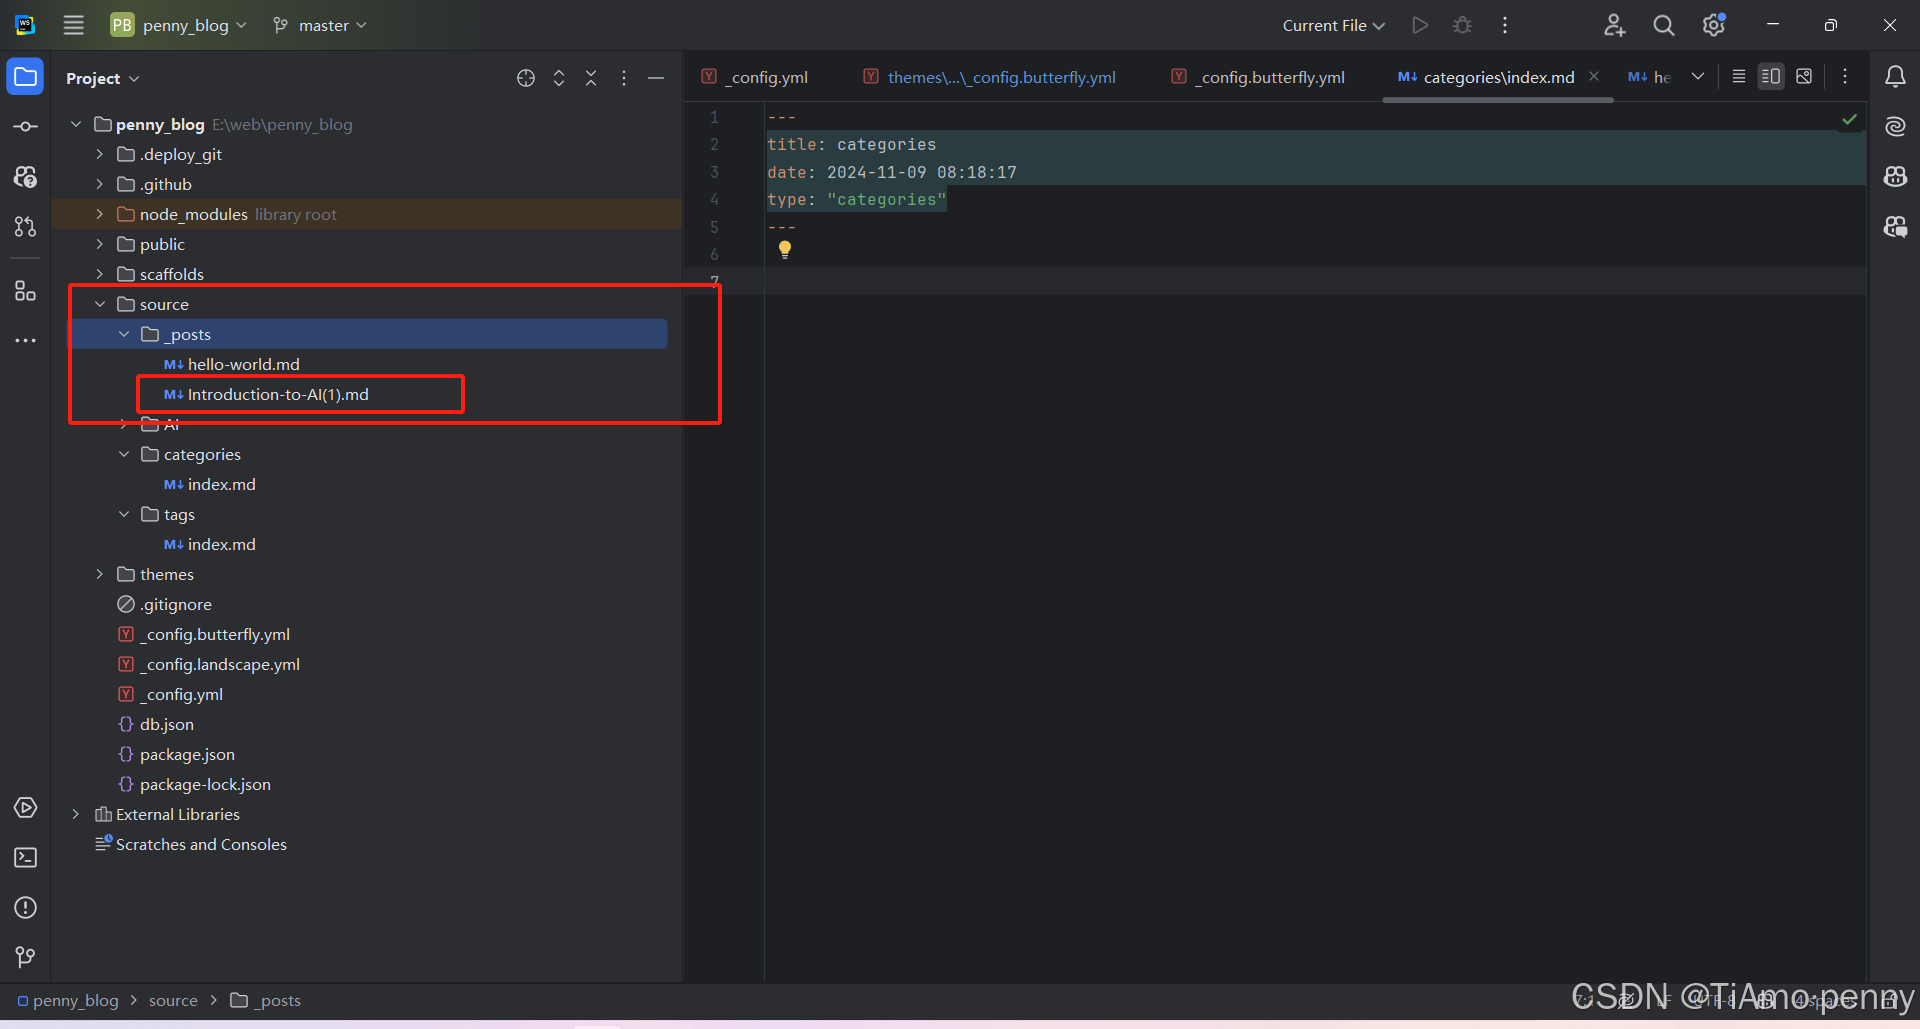
Task: Click the yellow lightbulb intention hint
Action: coord(785,249)
